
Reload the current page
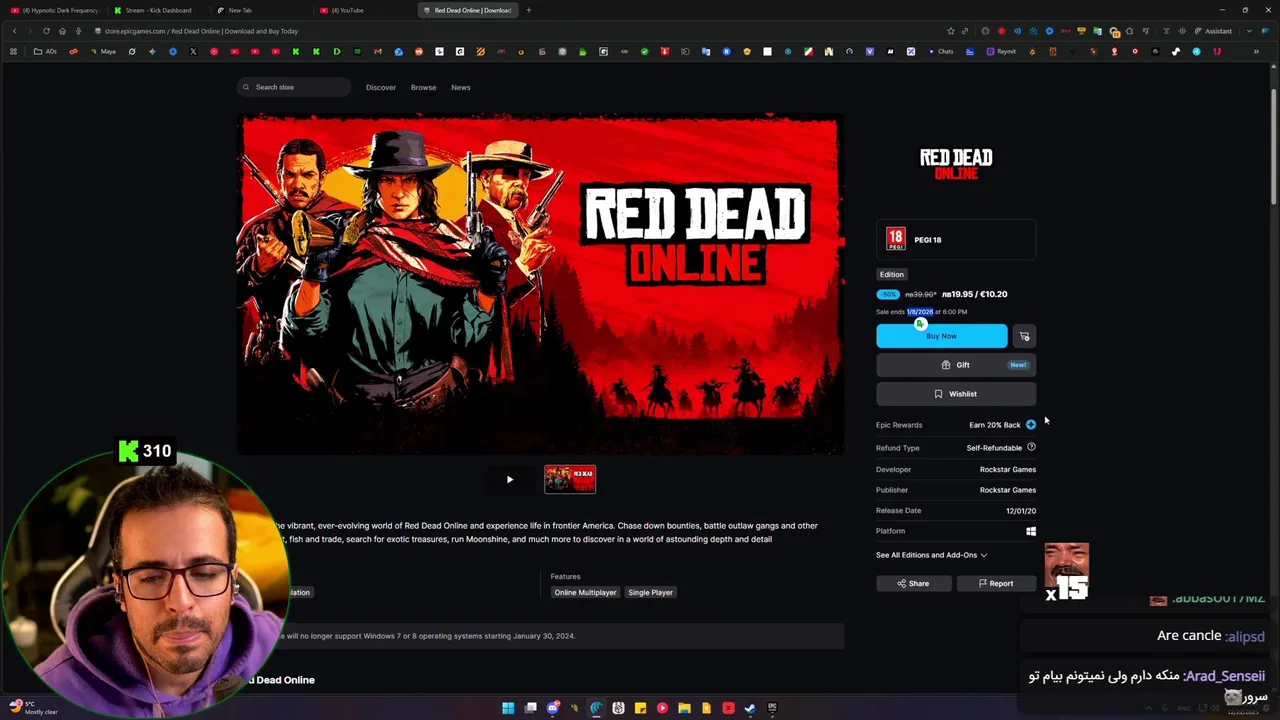click(46, 31)
